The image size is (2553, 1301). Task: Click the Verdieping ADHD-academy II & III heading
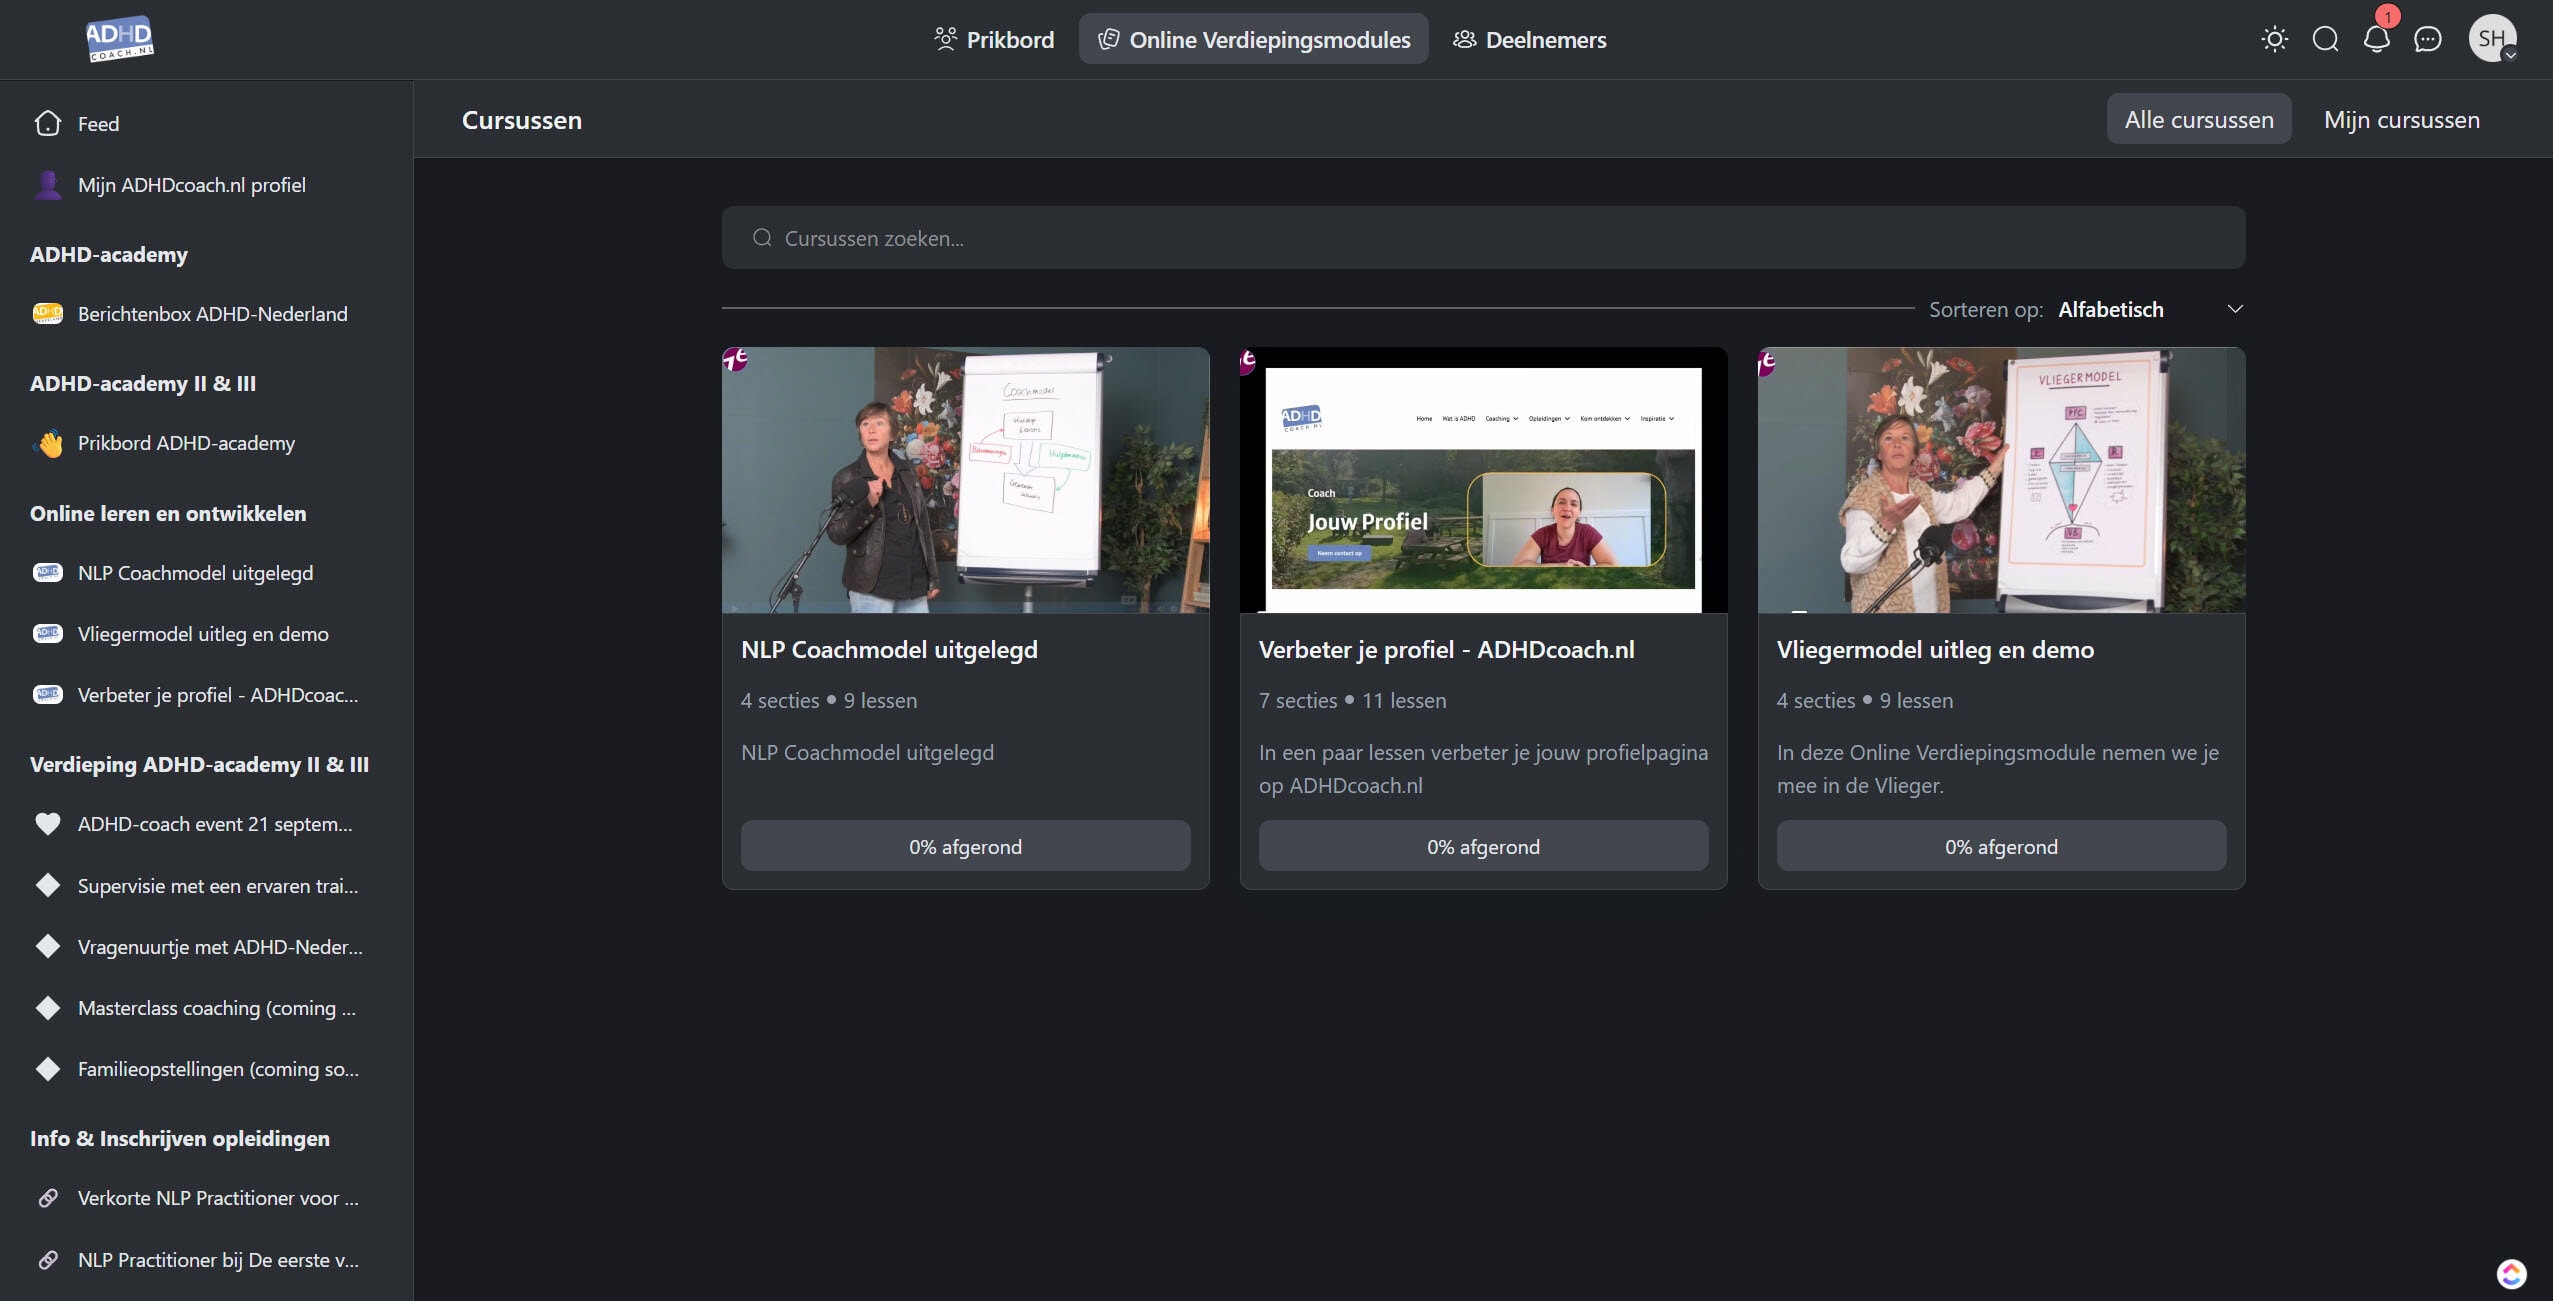pyautogui.click(x=199, y=765)
